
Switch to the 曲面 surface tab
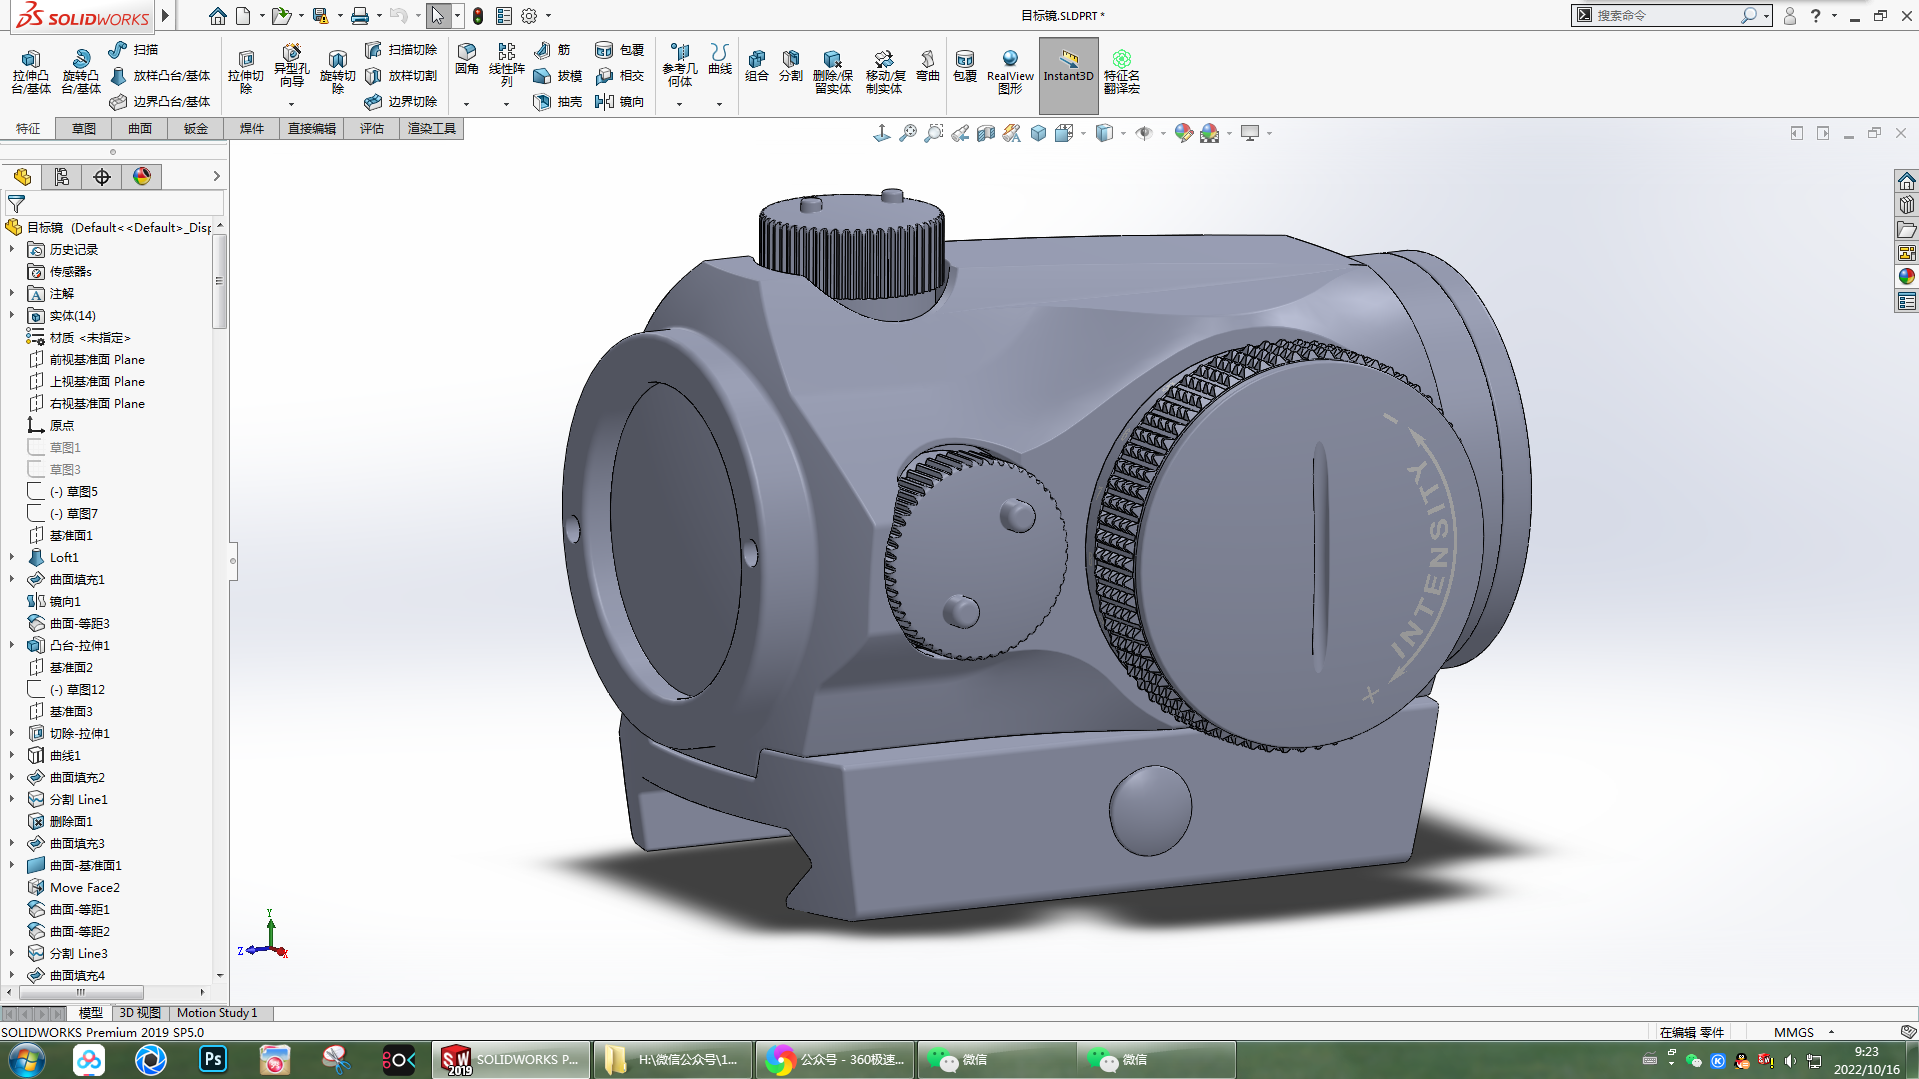point(140,129)
